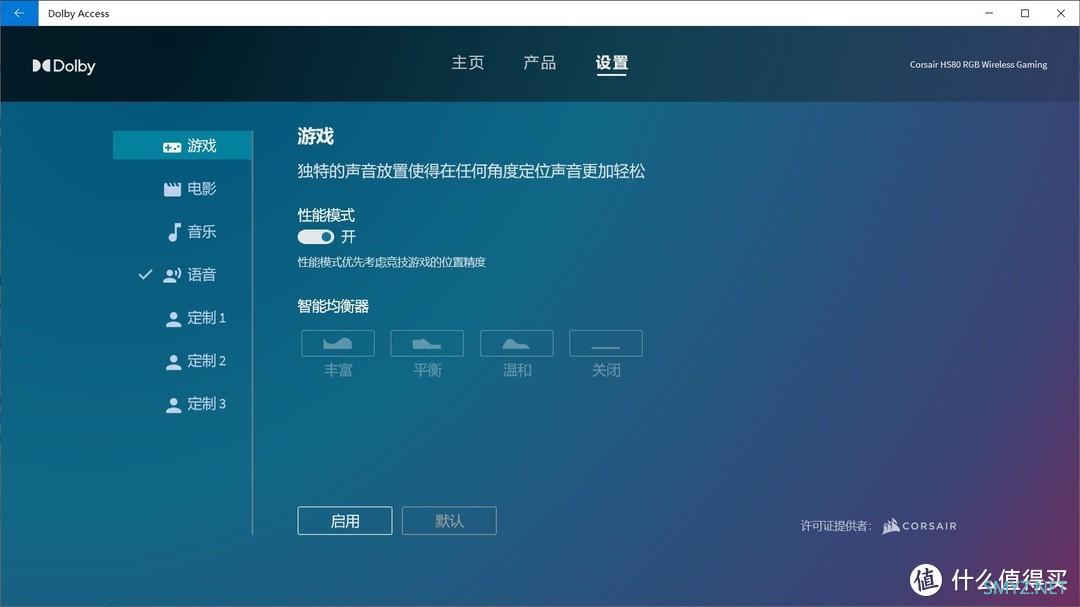Select the game controller icon for 游戏

pos(172,147)
